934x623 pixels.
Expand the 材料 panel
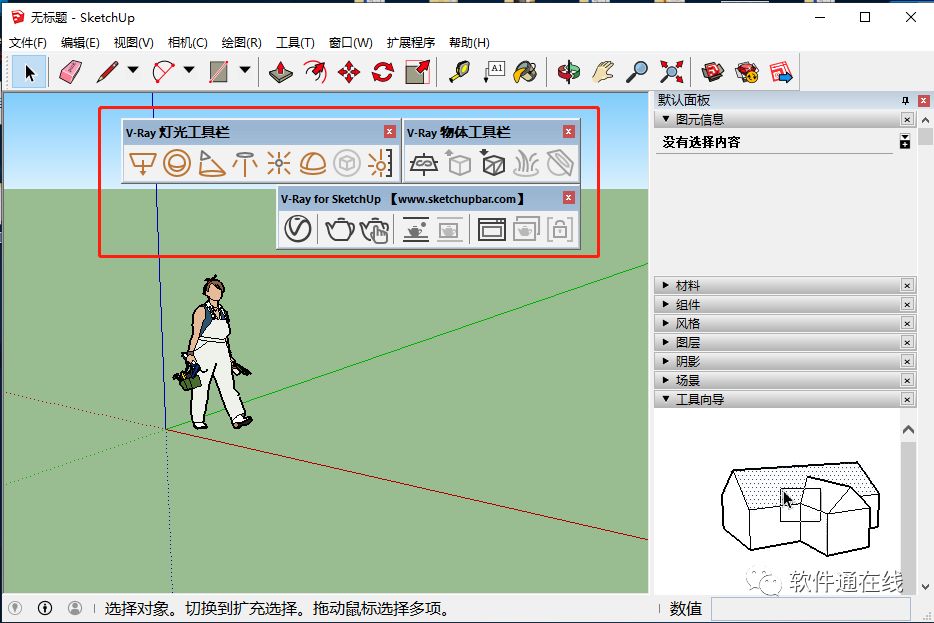(666, 285)
